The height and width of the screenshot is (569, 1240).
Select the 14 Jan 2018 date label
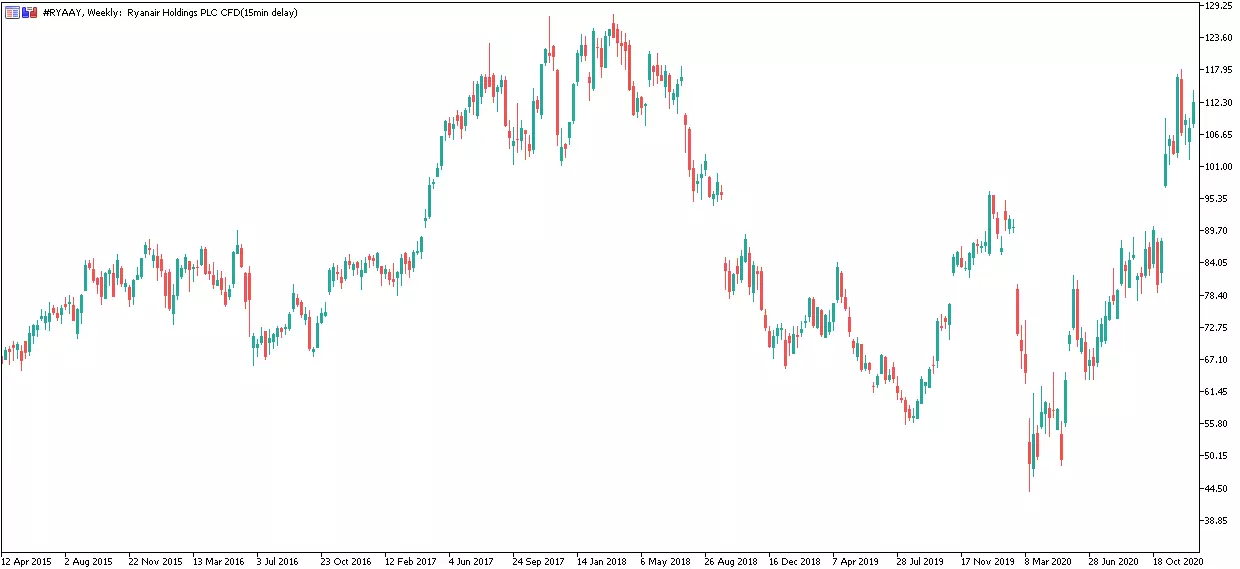coord(603,561)
